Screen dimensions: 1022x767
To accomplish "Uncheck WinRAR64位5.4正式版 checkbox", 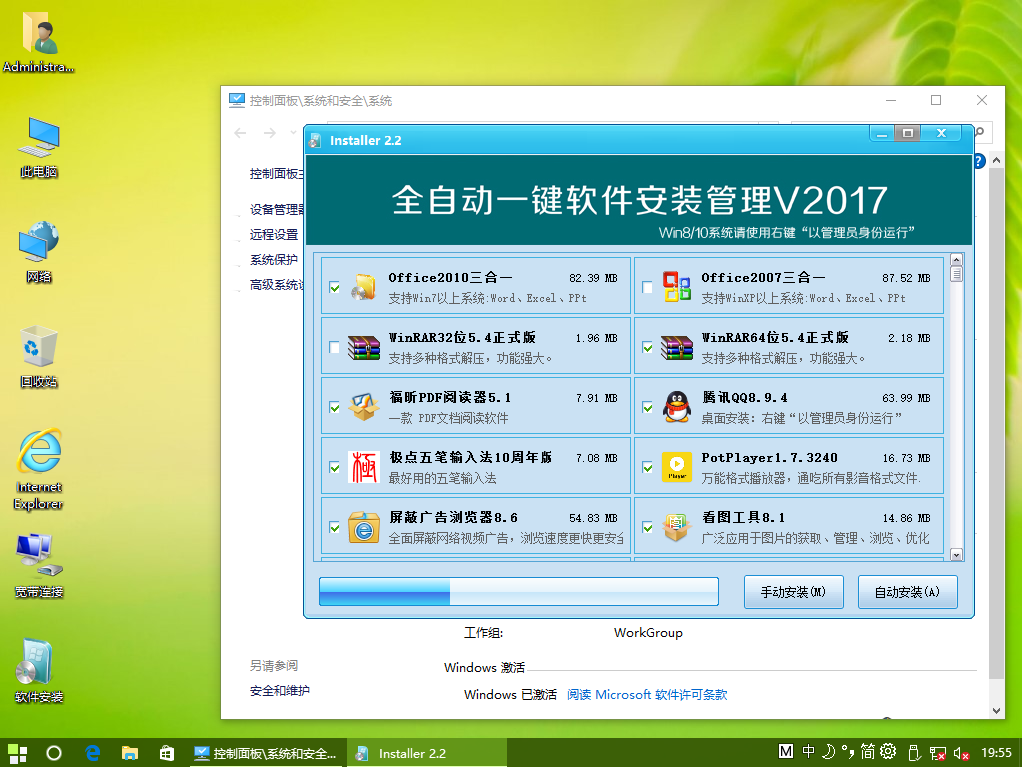I will [647, 347].
